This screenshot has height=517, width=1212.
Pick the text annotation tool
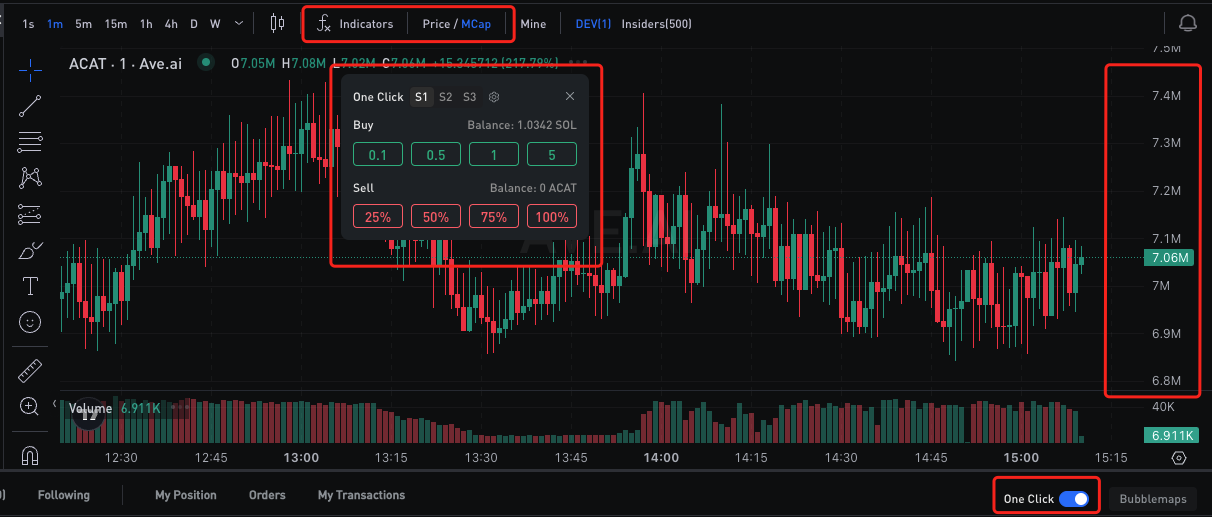30,286
